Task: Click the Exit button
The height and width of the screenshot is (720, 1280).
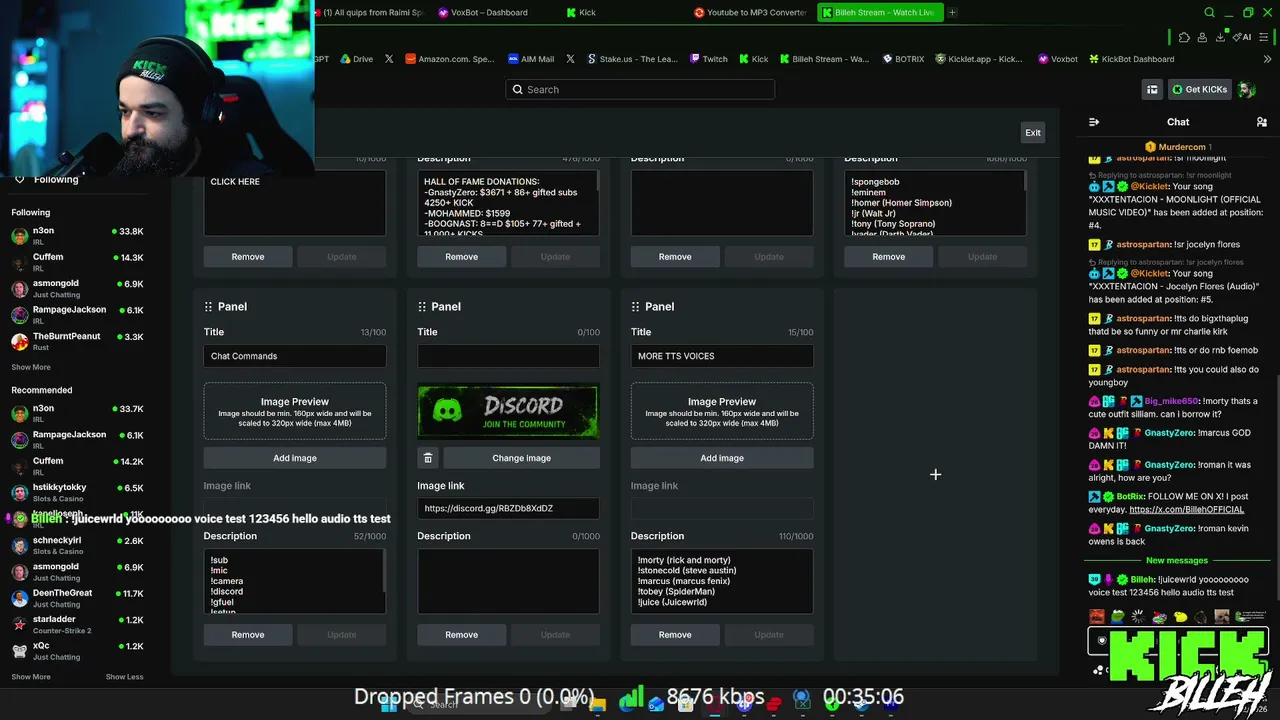Action: (1033, 132)
